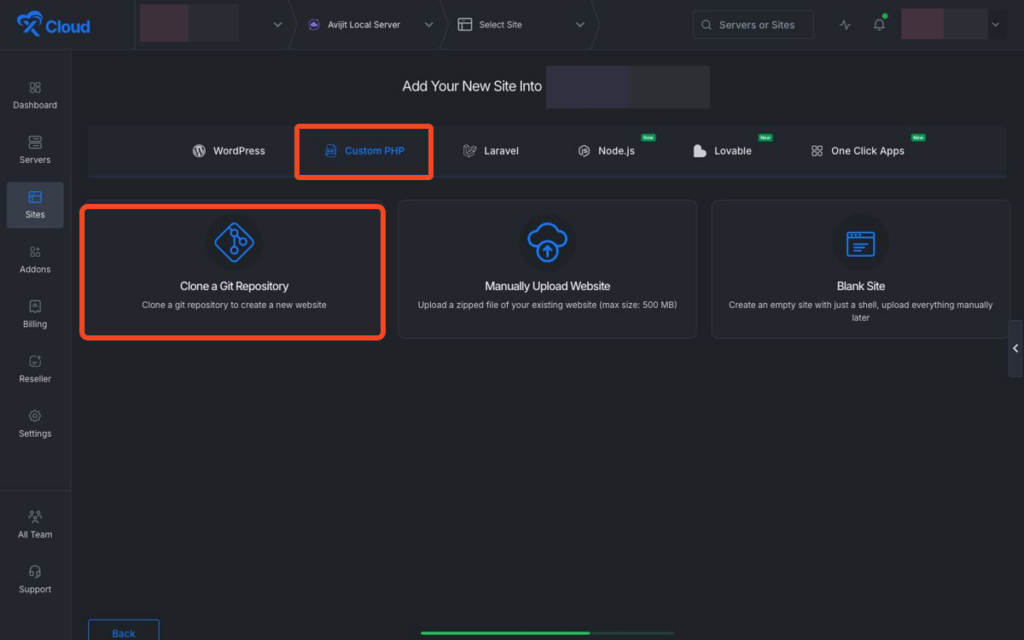Open Addons in the sidebar

(35, 260)
